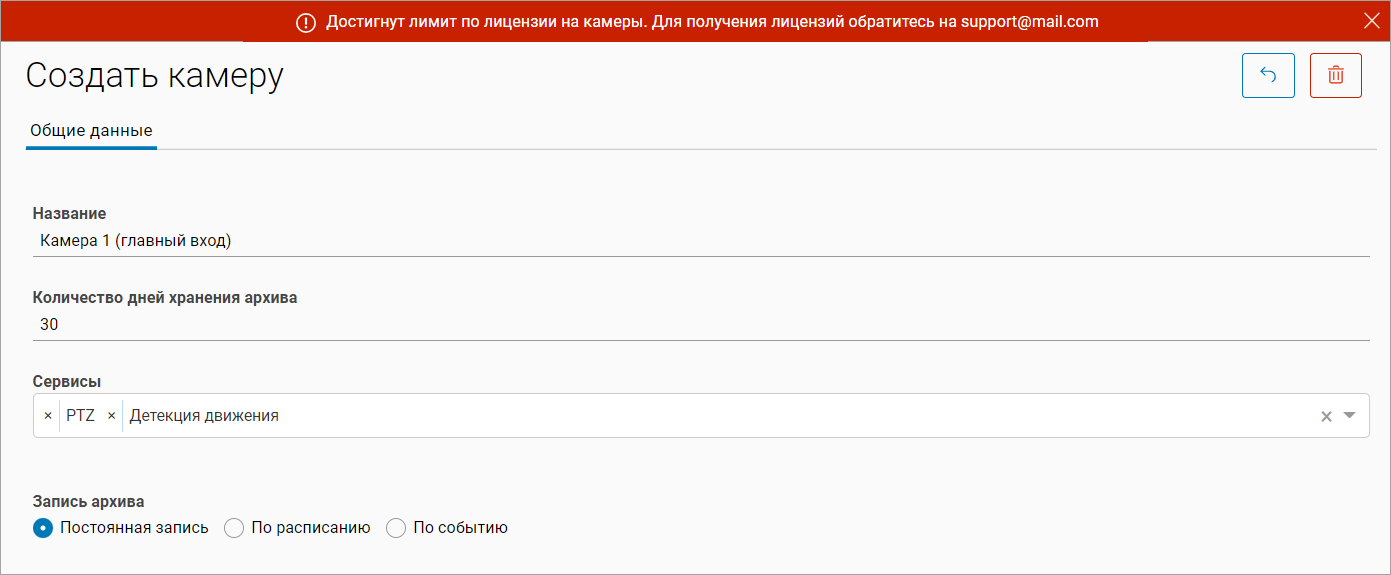Viewport: 1391px width, 575px height.
Task: Dismiss the license limit notification
Action: 1371,21
